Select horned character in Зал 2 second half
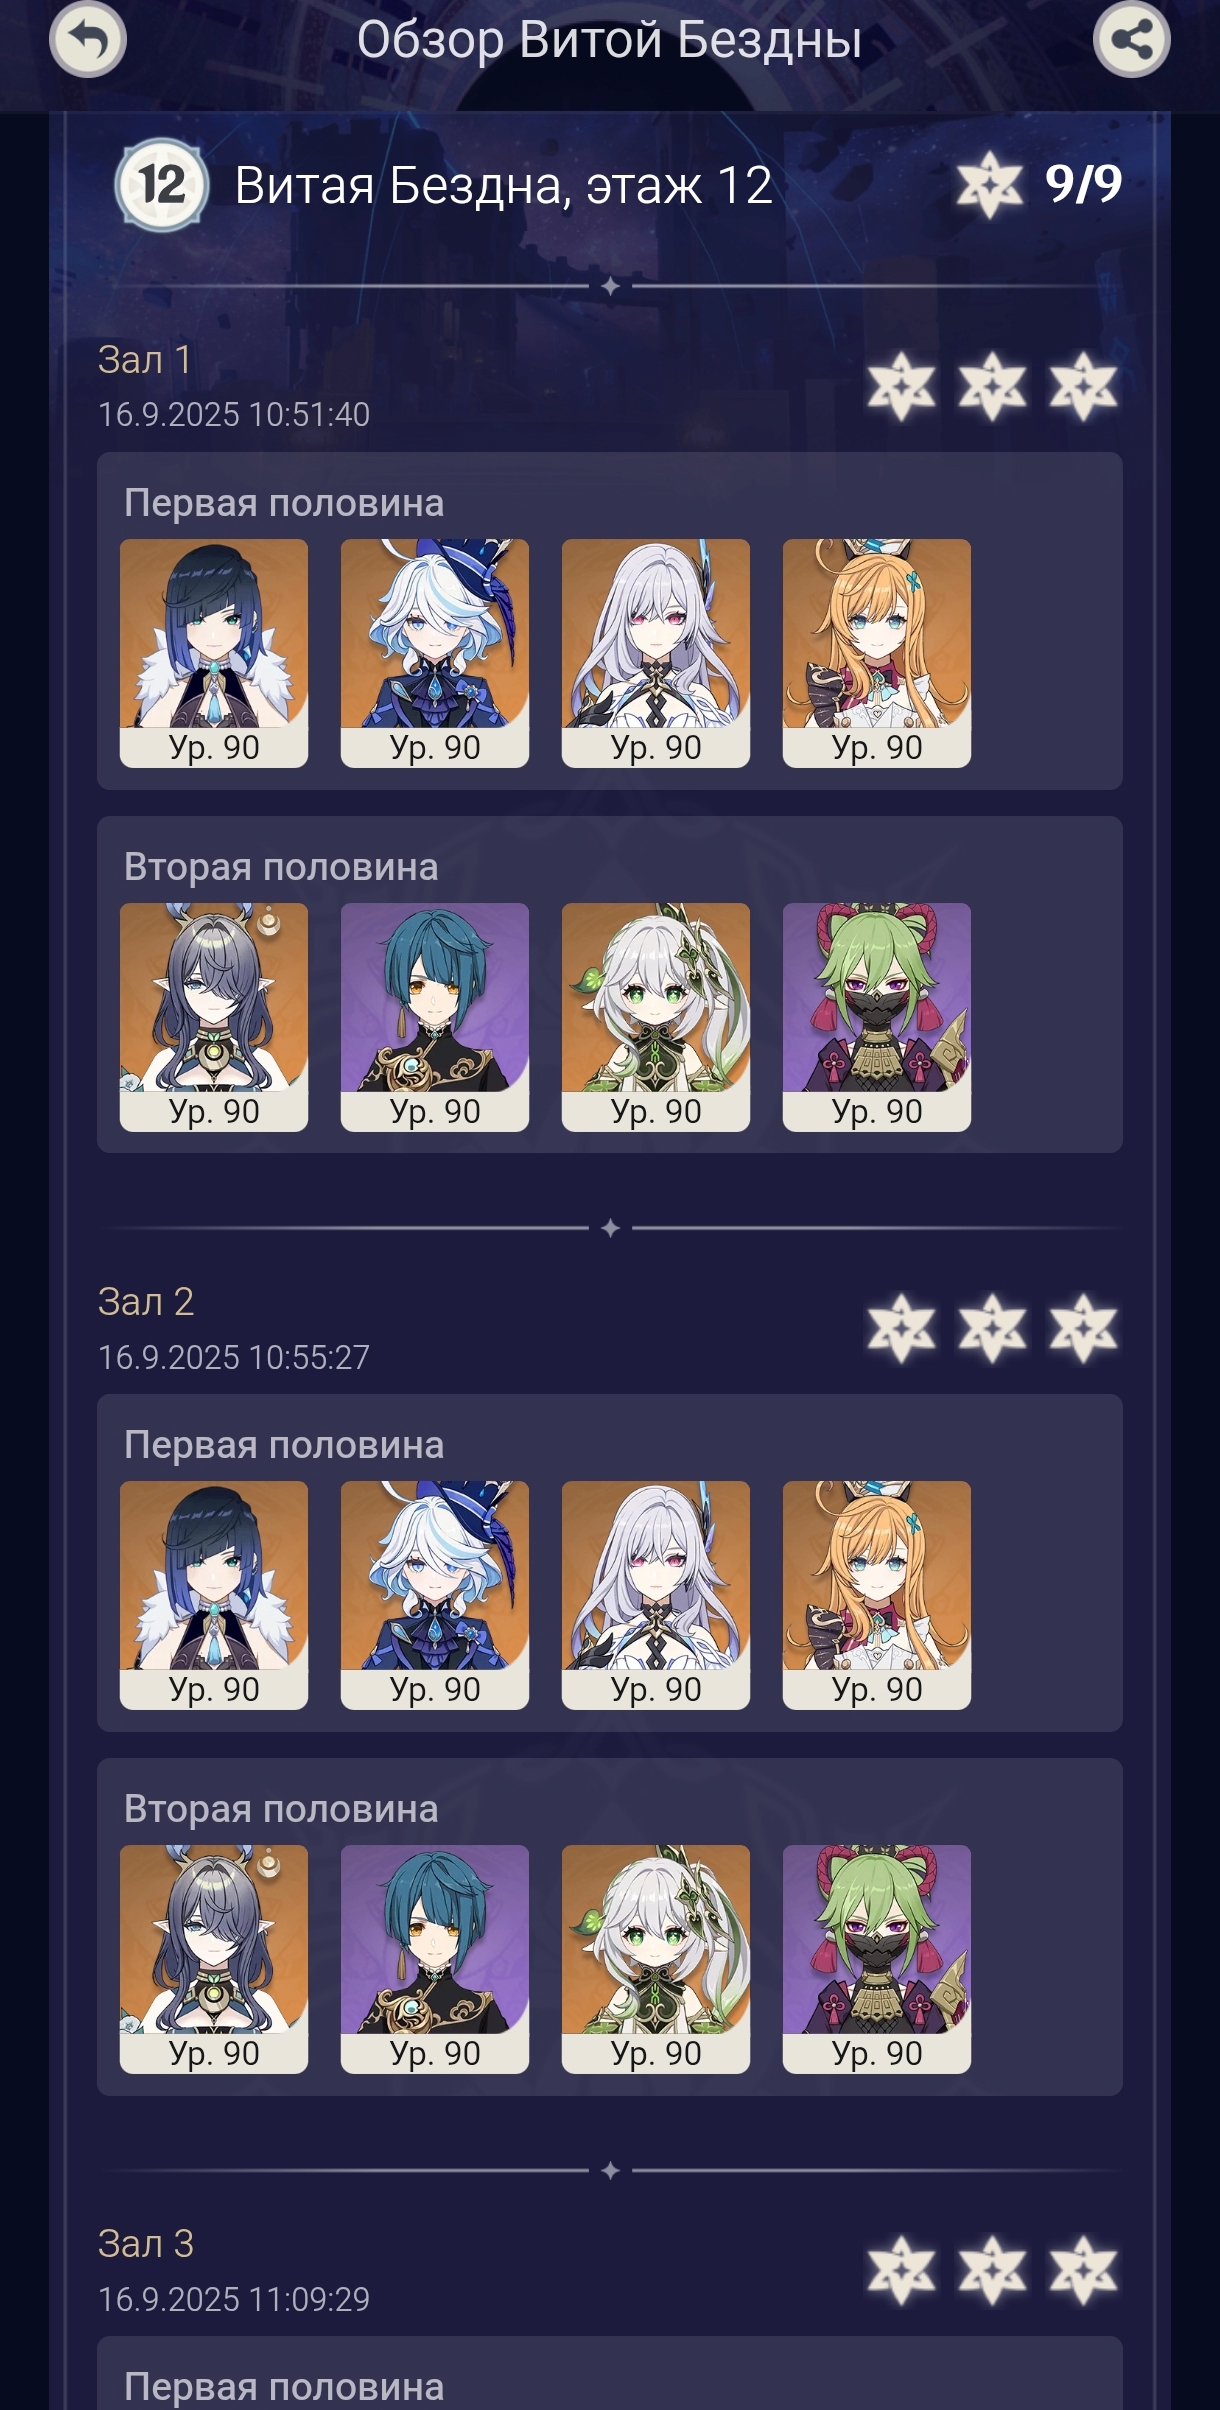This screenshot has height=2410, width=1220. click(x=214, y=1959)
